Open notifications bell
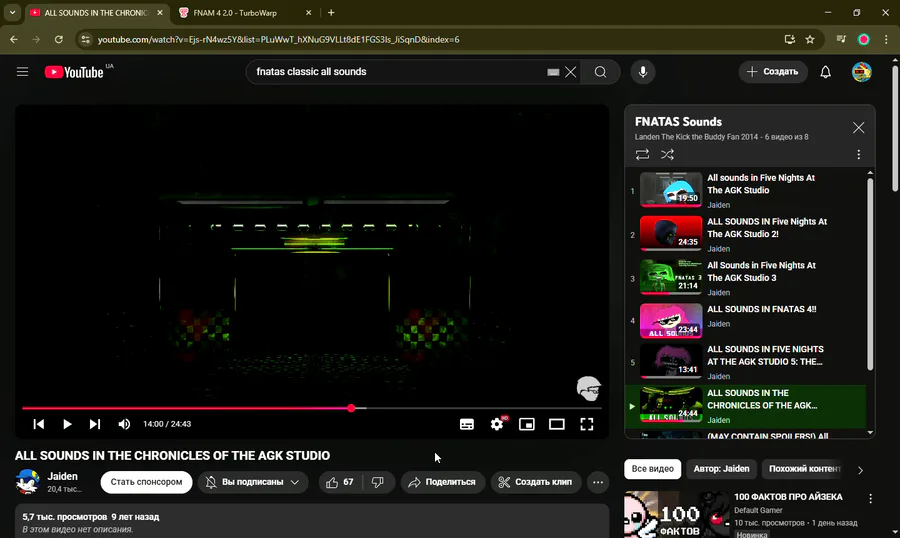Screen dimensions: 900x538 point(825,72)
